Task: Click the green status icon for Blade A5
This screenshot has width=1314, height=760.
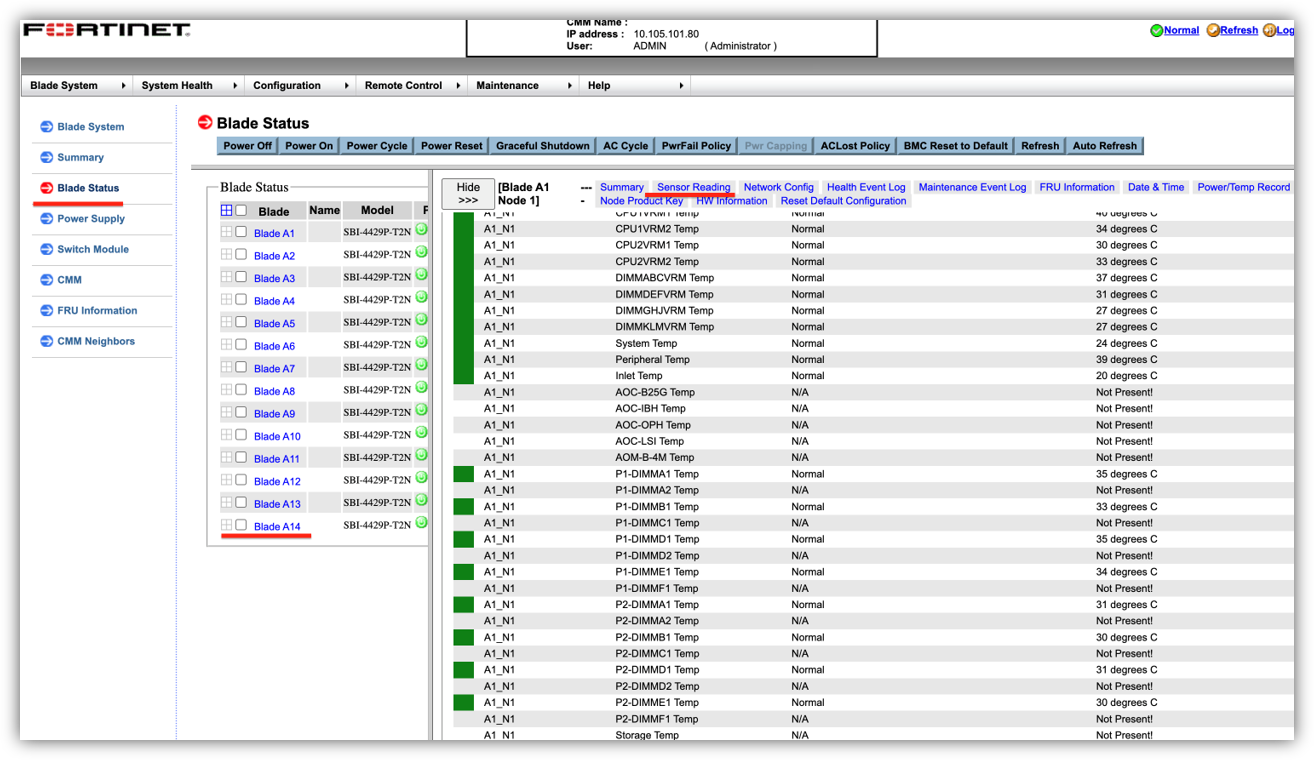Action: pos(422,319)
